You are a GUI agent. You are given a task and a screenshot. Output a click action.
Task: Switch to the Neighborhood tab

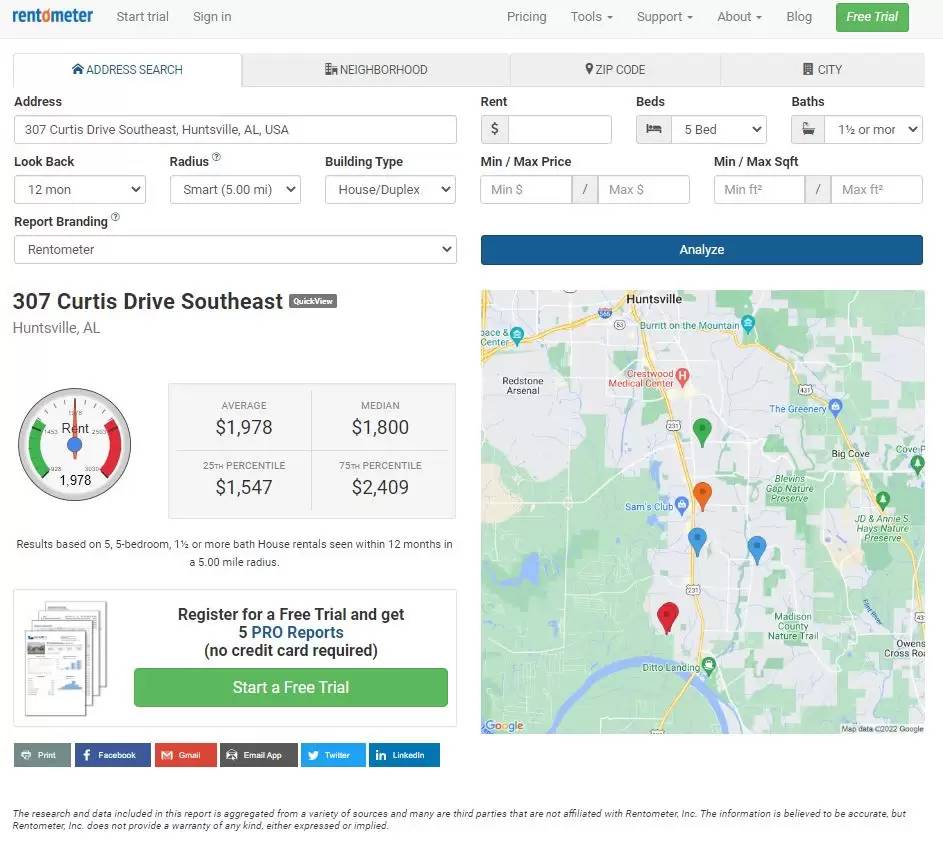376,70
